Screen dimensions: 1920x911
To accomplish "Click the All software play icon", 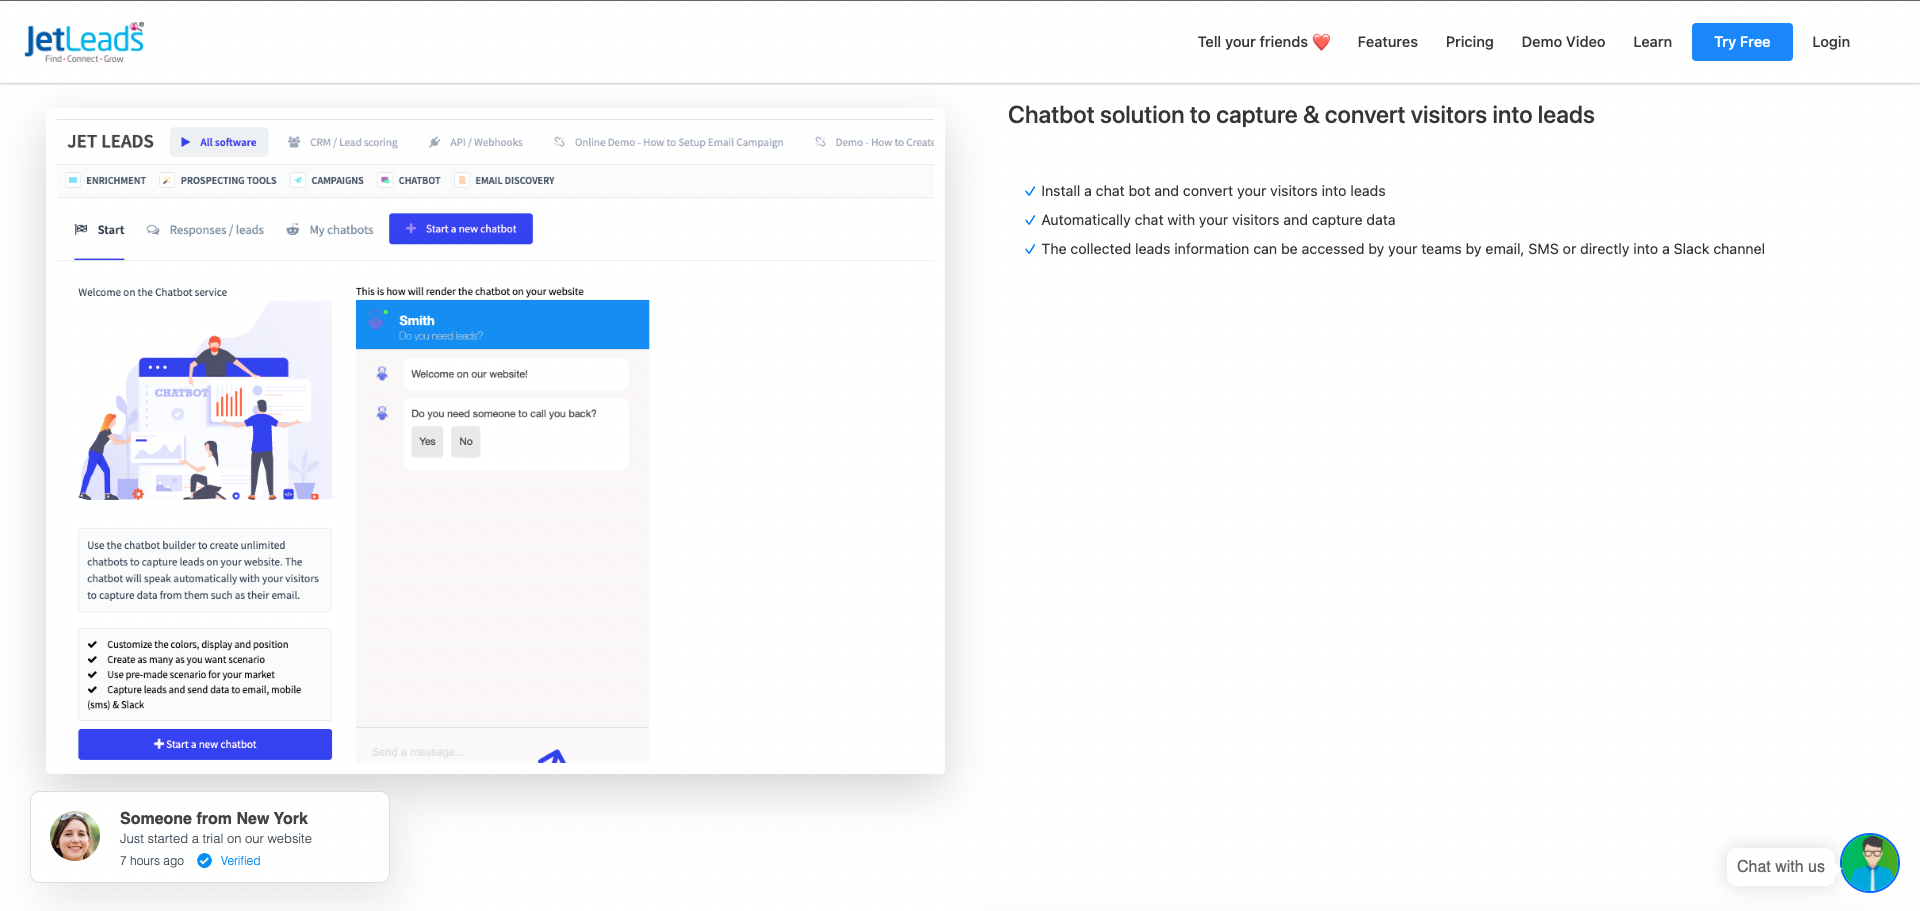I will coord(186,142).
